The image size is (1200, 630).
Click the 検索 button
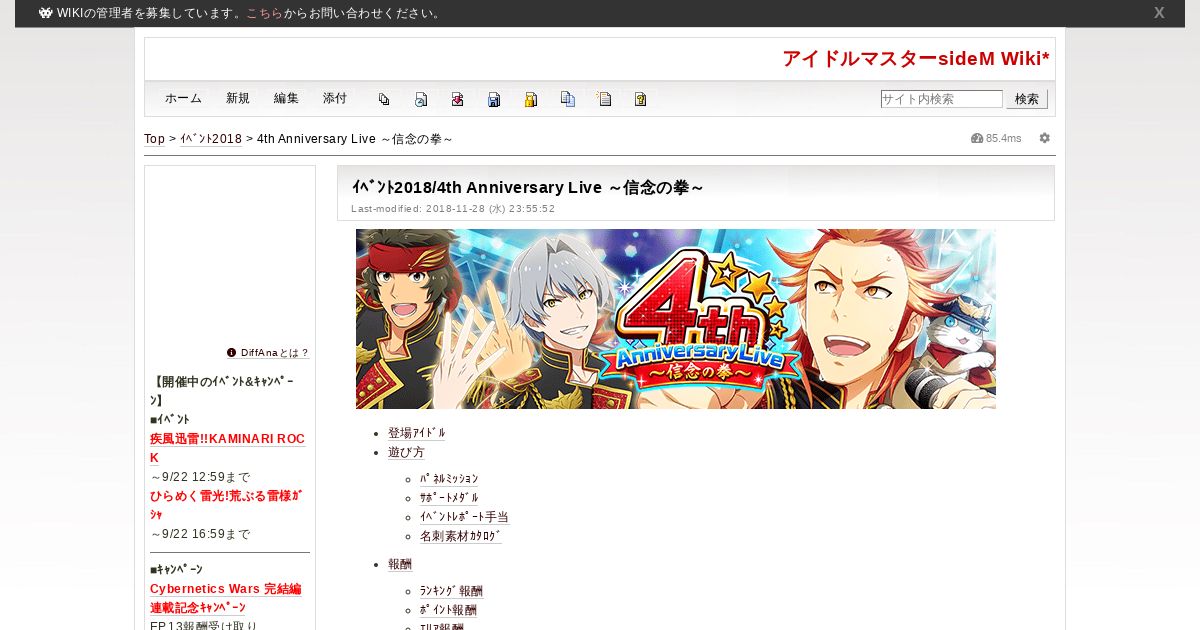tap(1027, 99)
